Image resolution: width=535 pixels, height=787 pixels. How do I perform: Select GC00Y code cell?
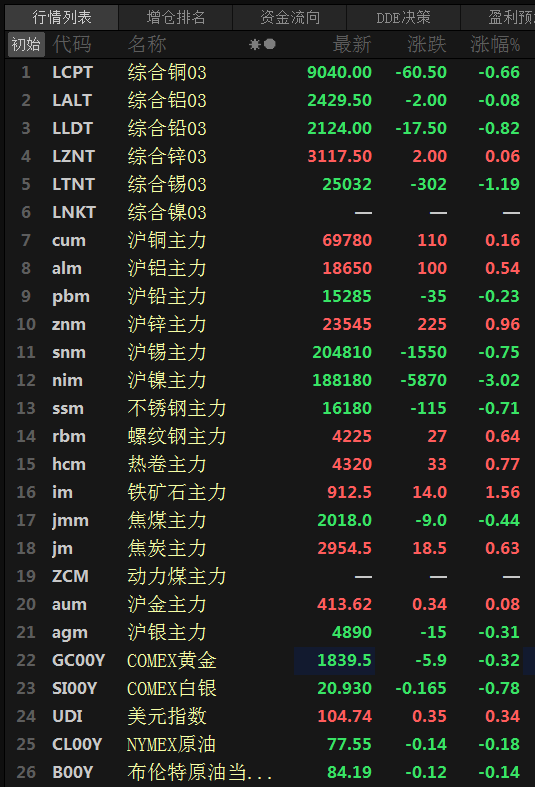(x=78, y=661)
